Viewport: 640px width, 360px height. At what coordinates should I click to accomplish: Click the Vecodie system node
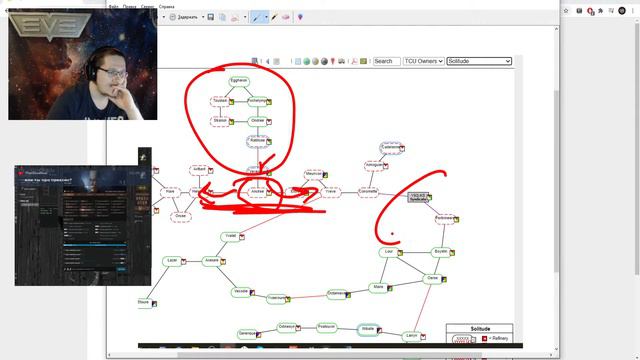coord(241,292)
